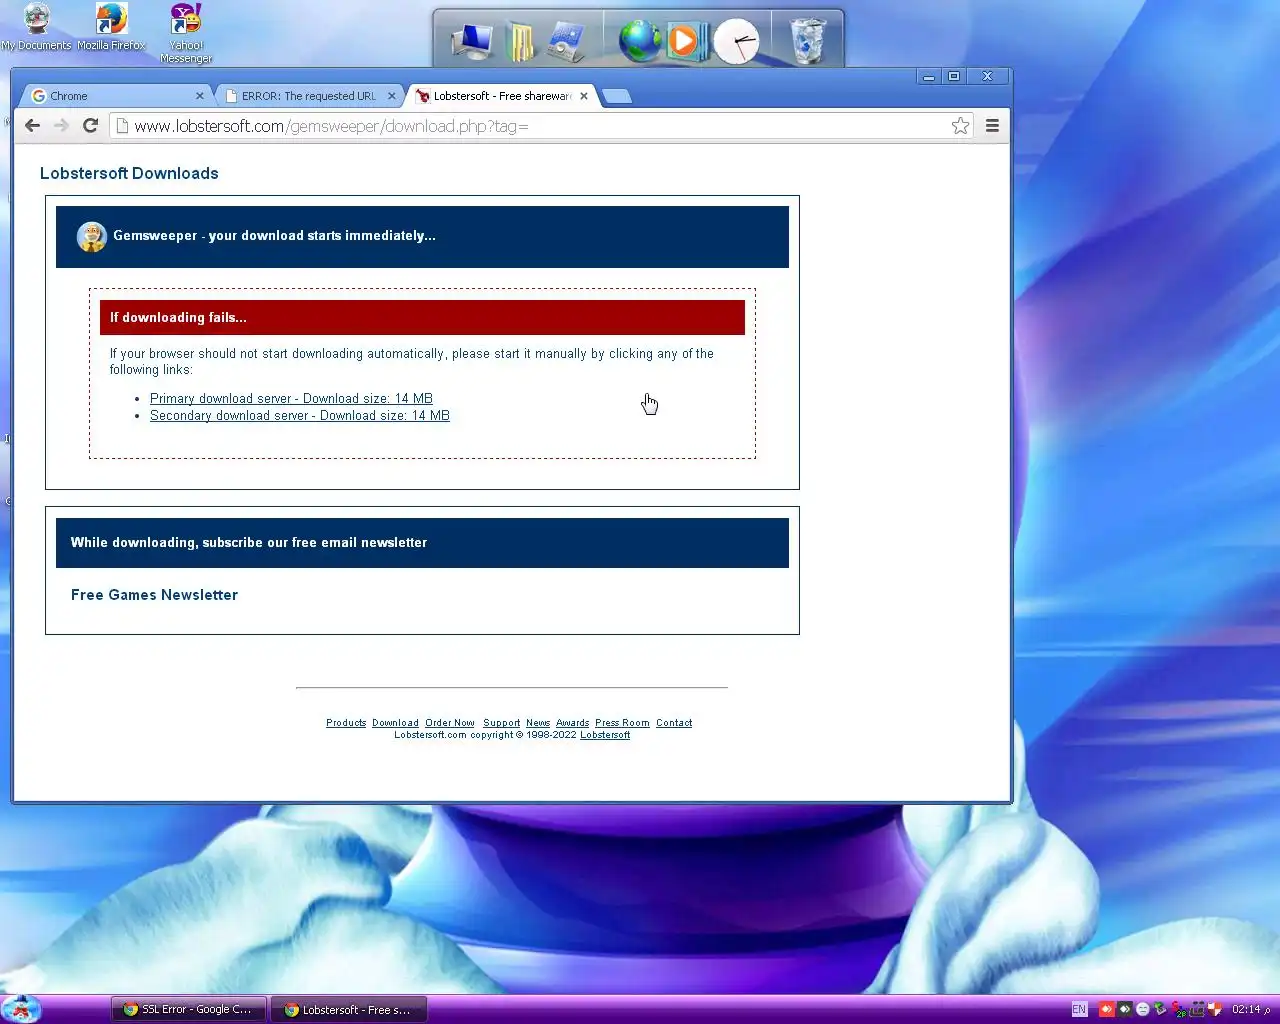Viewport: 1280px width, 1024px height.
Task: Open the Support footer link
Action: 501,723
